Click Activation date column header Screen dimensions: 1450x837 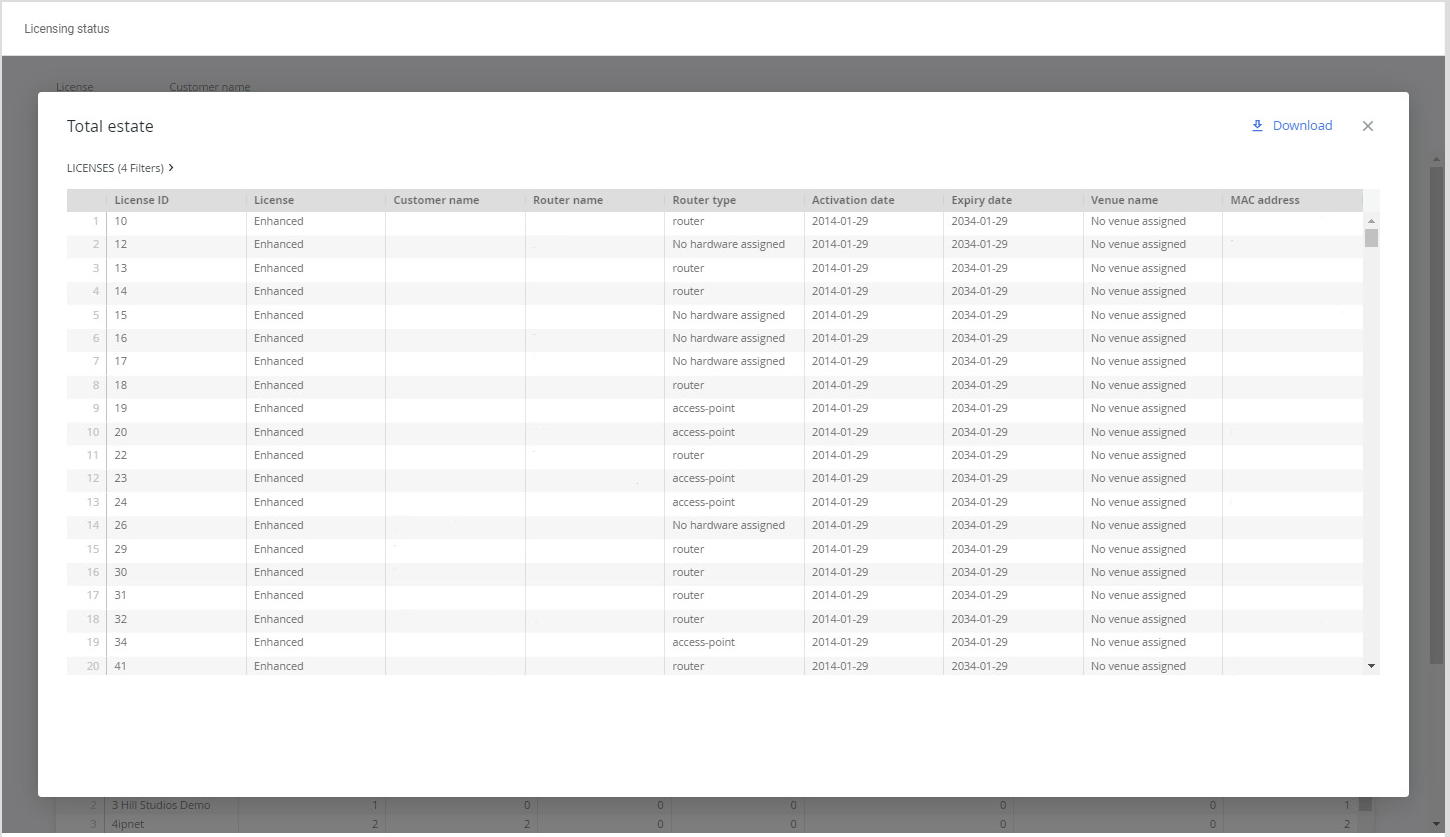853,200
